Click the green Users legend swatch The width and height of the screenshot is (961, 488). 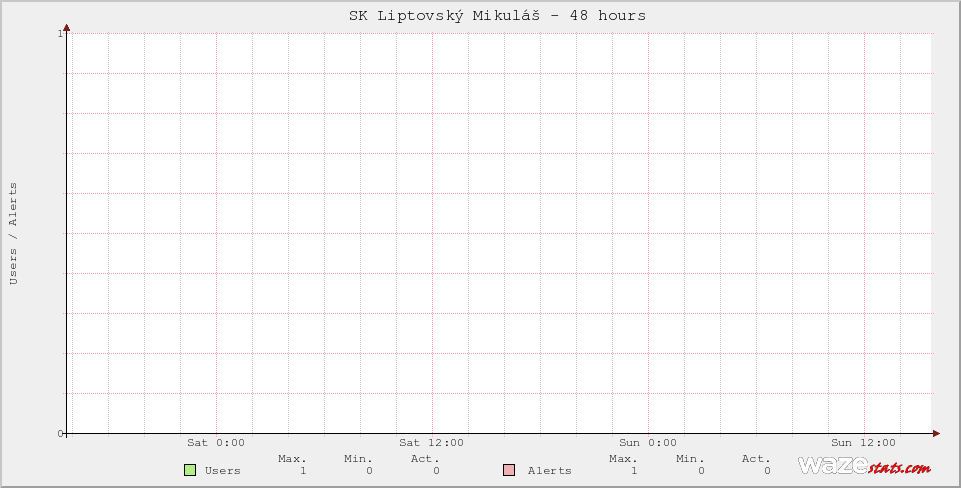coord(190,470)
